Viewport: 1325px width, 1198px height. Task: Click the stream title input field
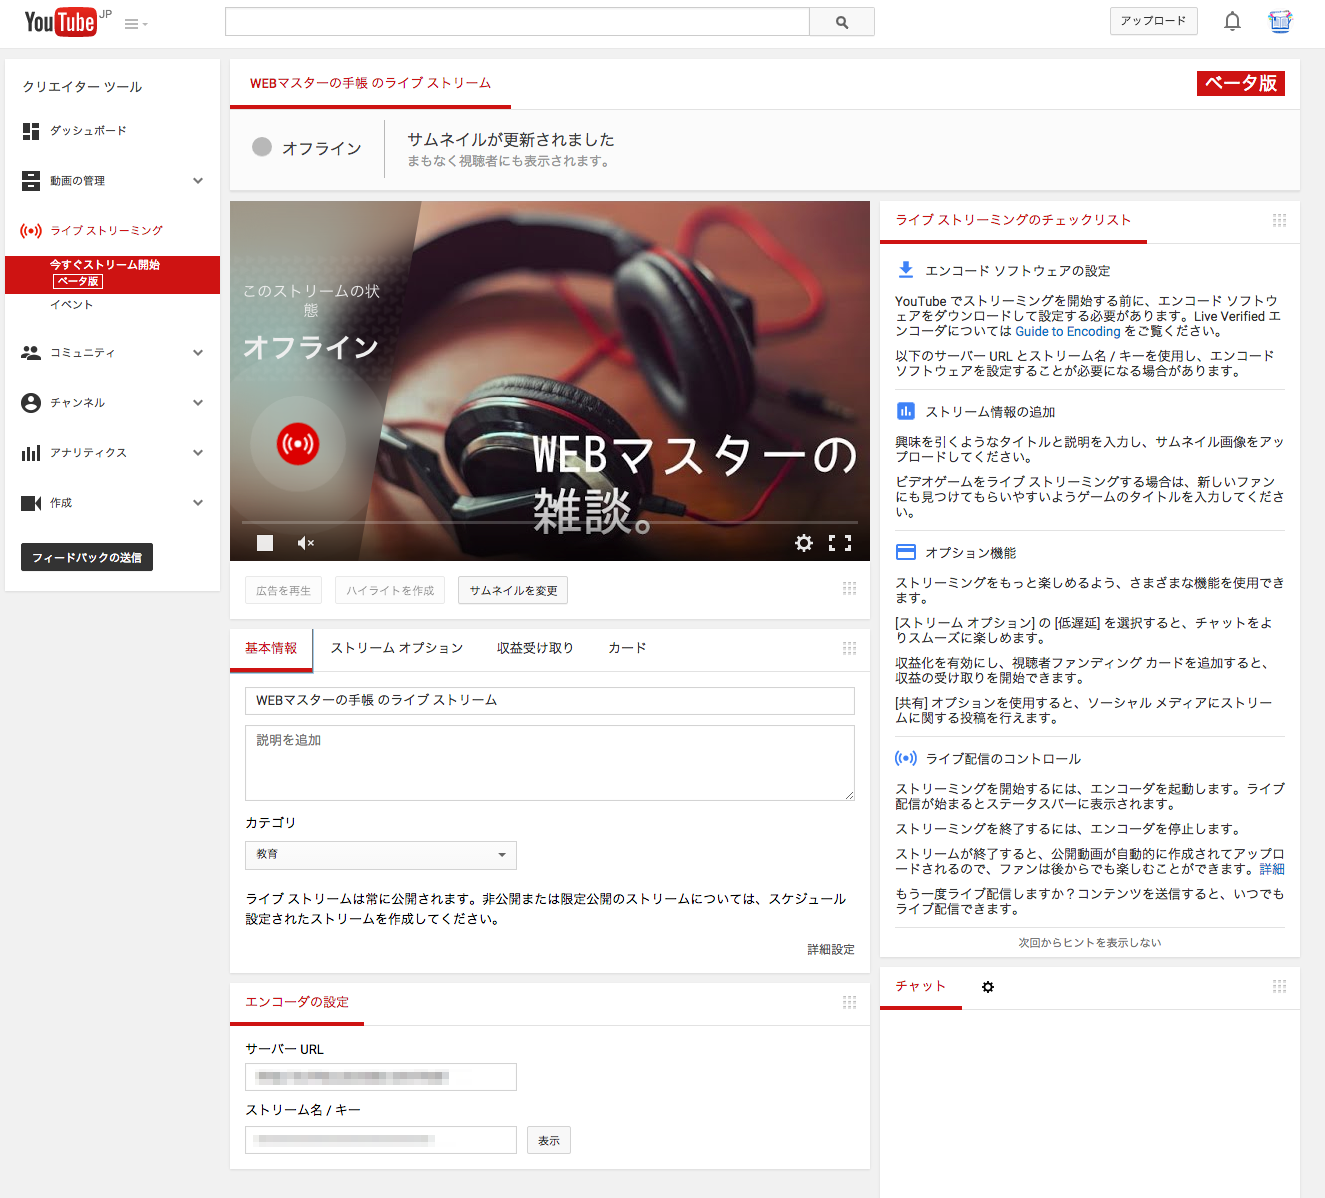pos(550,700)
